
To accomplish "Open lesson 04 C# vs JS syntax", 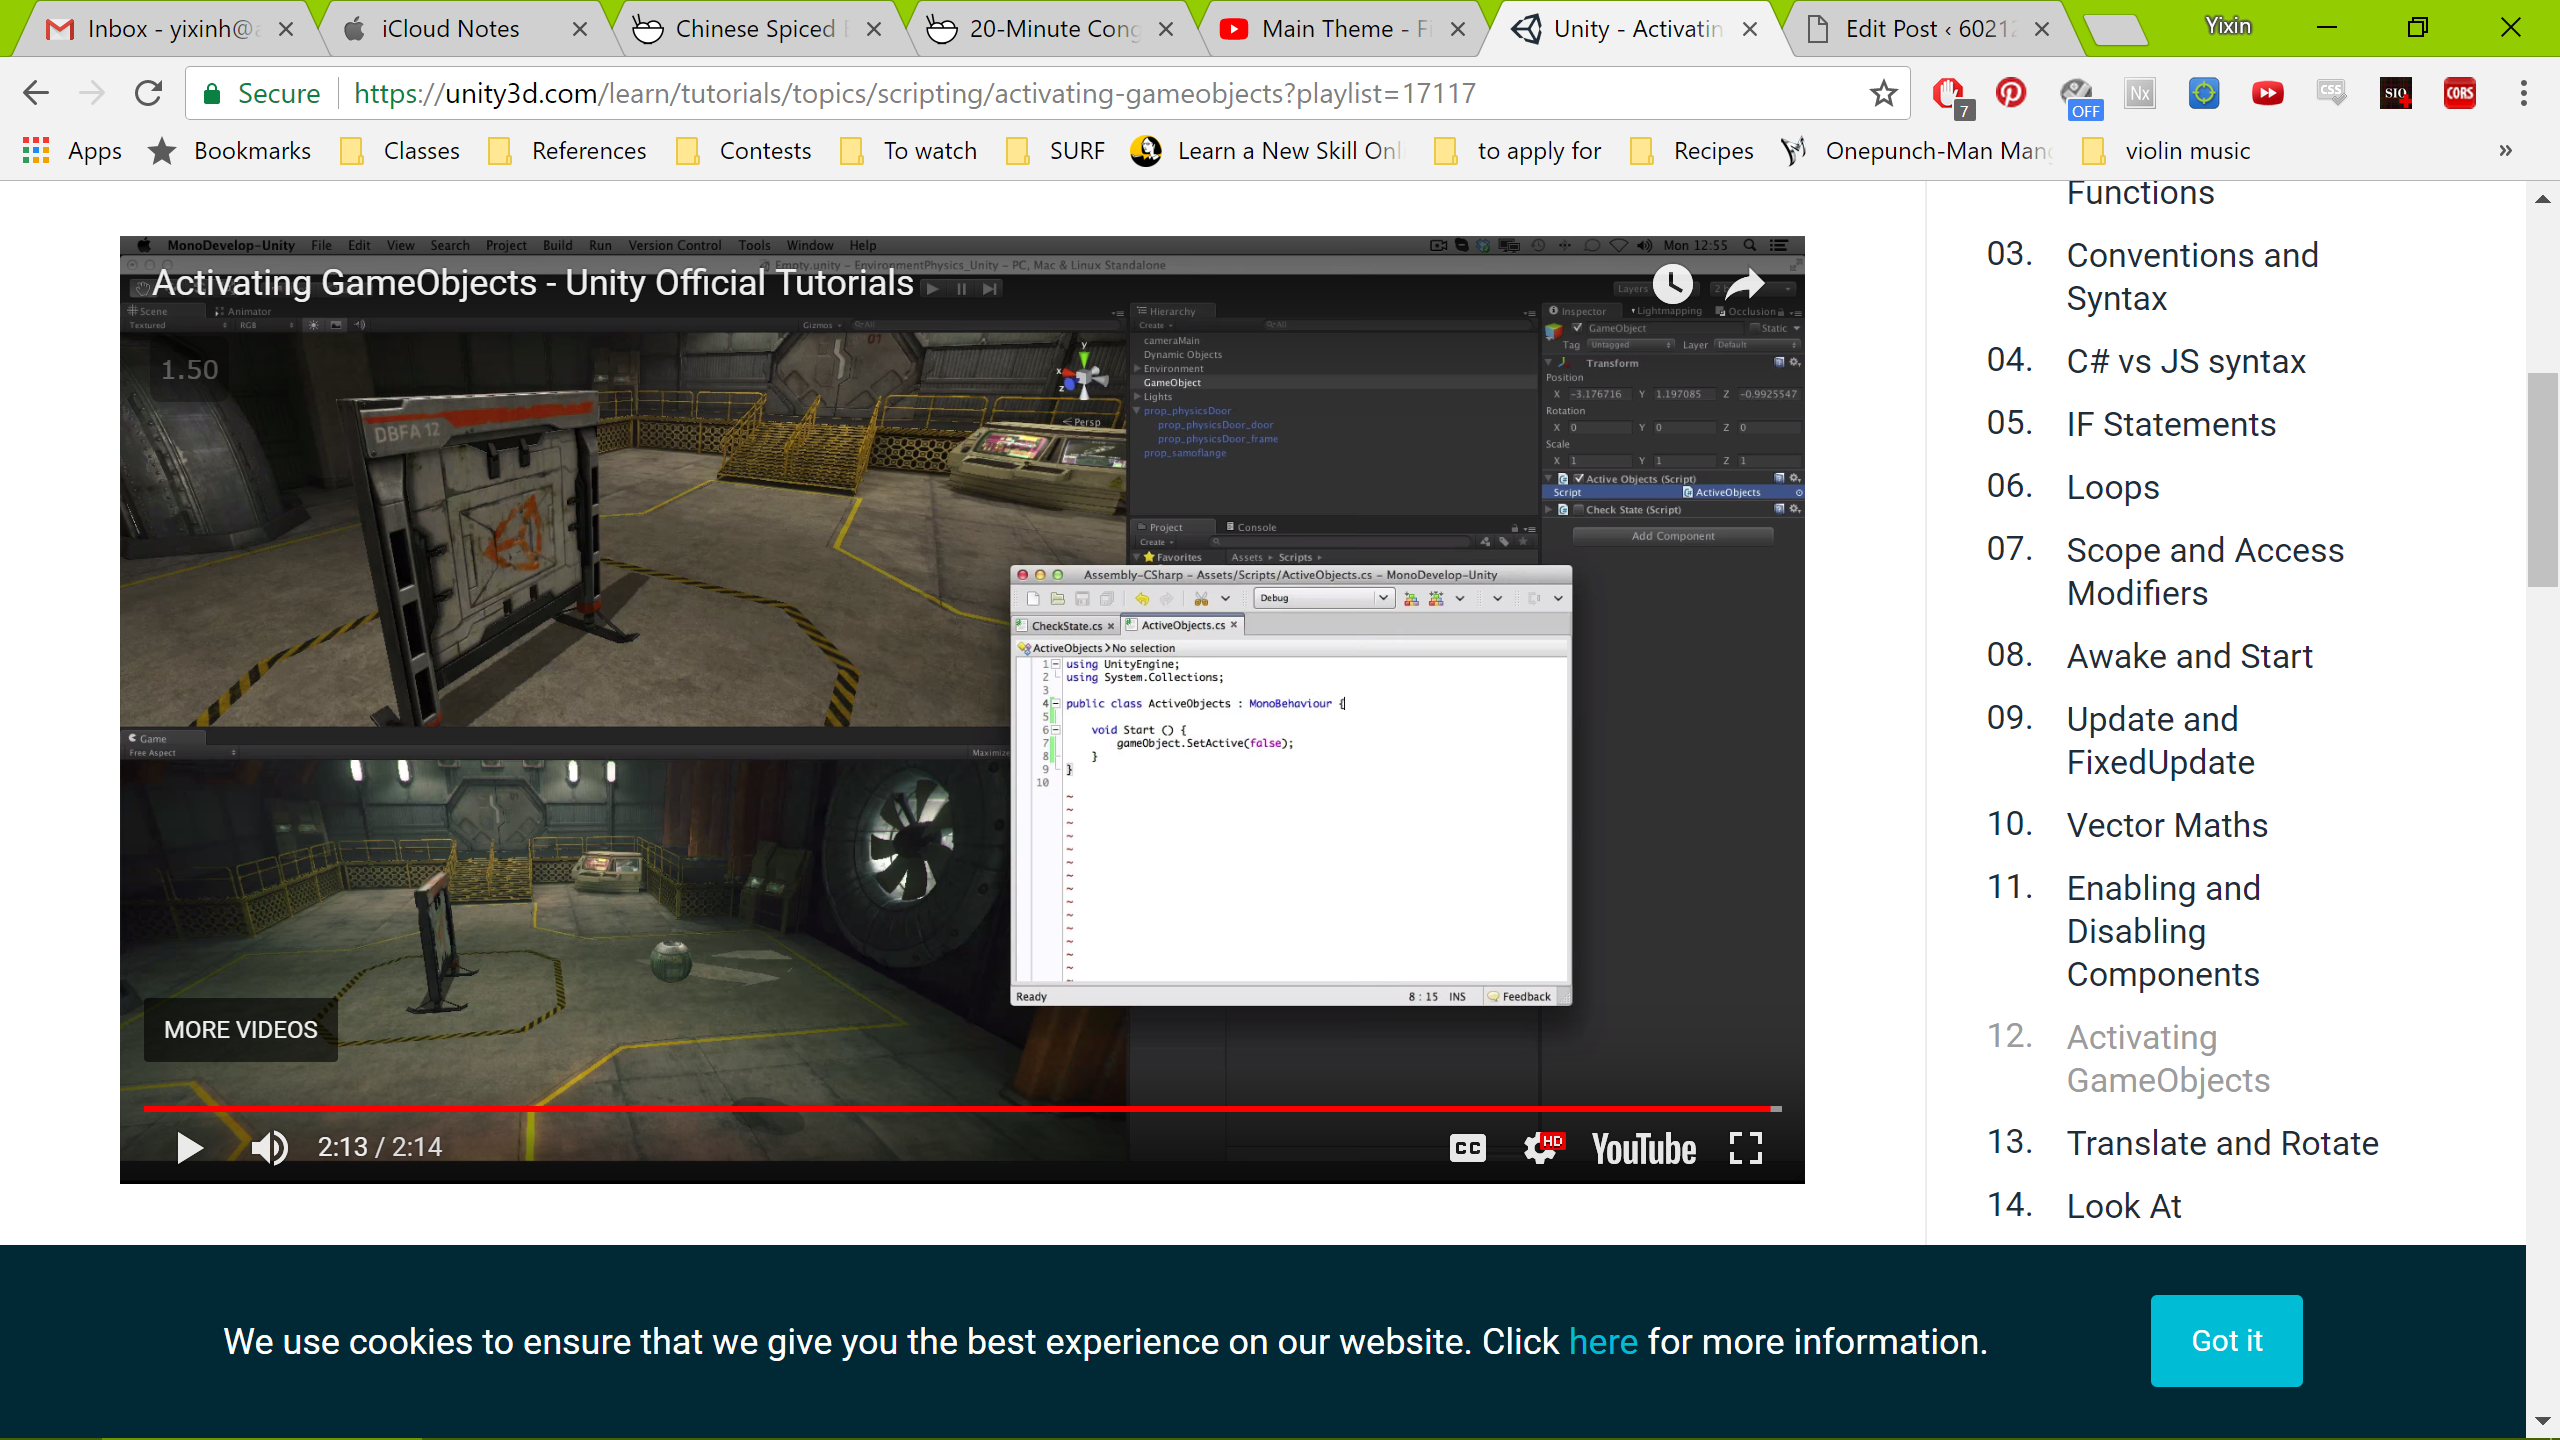I will [x=2186, y=361].
